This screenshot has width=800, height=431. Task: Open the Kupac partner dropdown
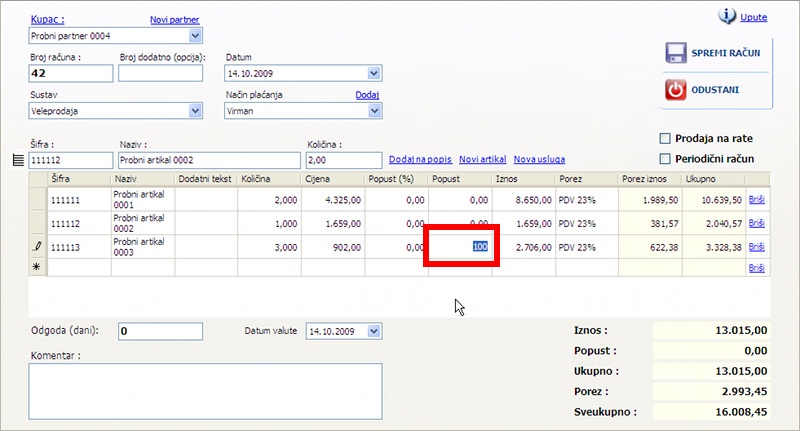pos(194,37)
